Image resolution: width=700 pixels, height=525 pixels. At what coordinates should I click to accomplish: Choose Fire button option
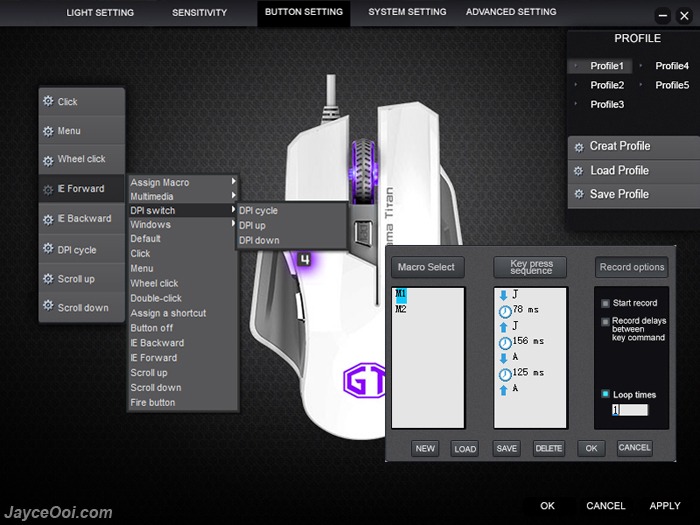[183, 403]
